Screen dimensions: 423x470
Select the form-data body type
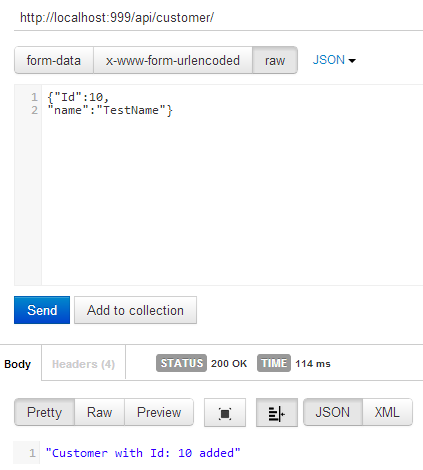54,60
